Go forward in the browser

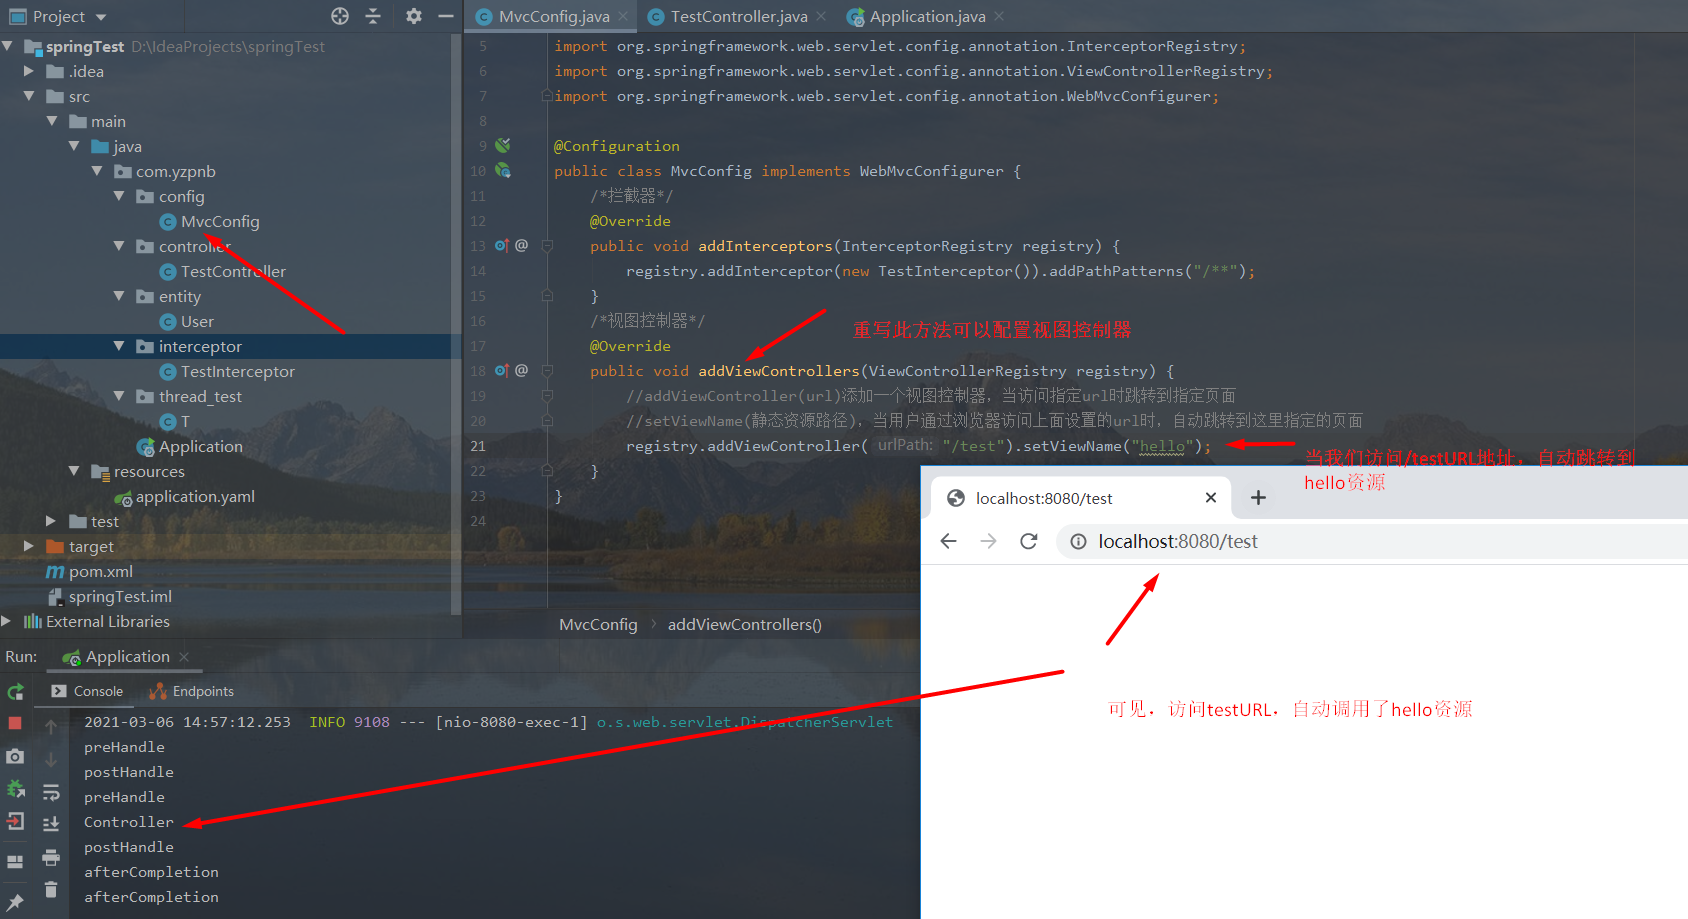pos(989,541)
